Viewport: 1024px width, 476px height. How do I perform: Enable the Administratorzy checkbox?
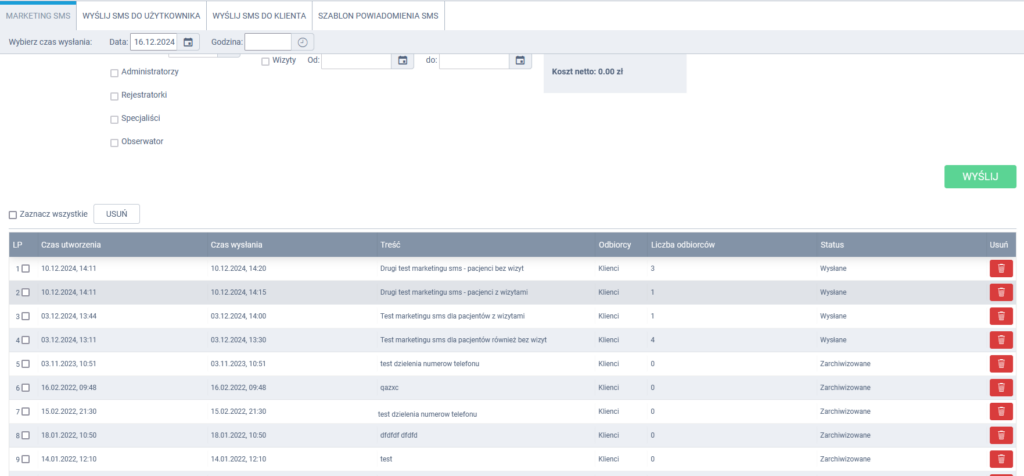(114, 73)
